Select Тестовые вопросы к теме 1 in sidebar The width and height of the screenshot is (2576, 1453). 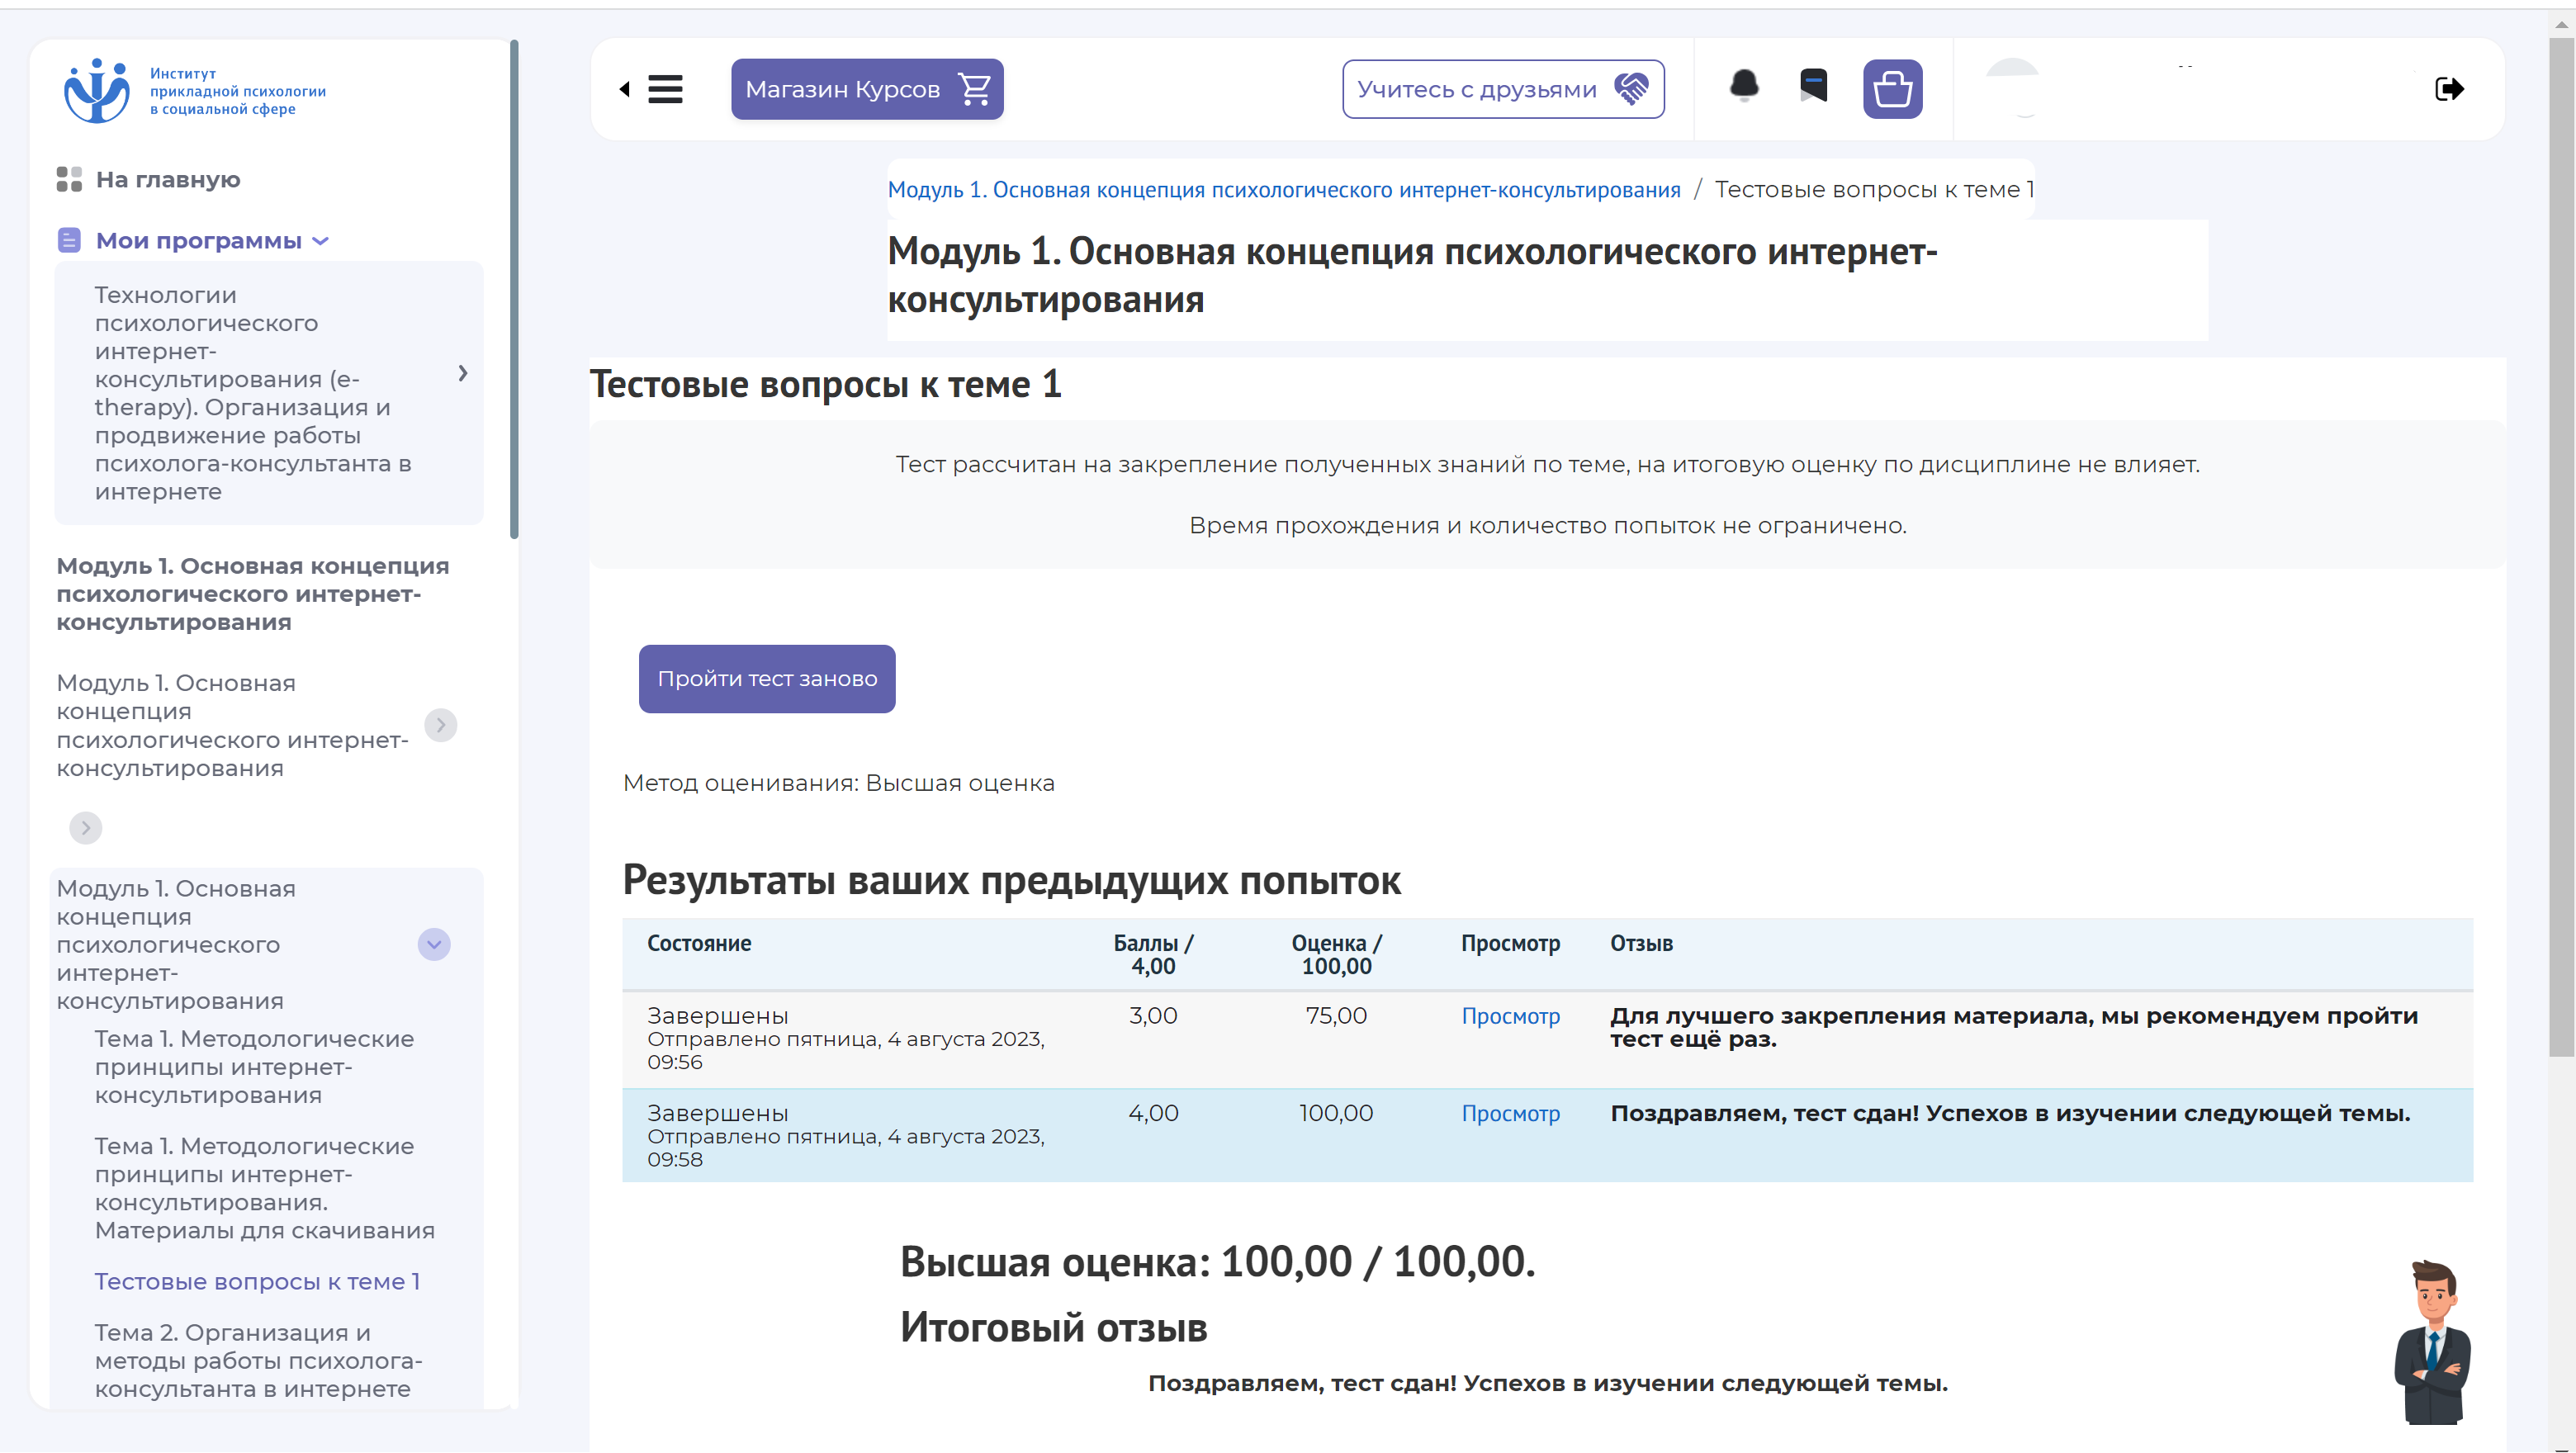pyautogui.click(x=257, y=1282)
